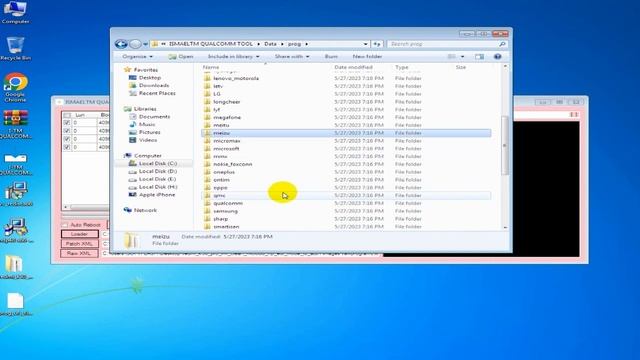
Task: Select Libraries in navigation pane
Action: (145, 109)
